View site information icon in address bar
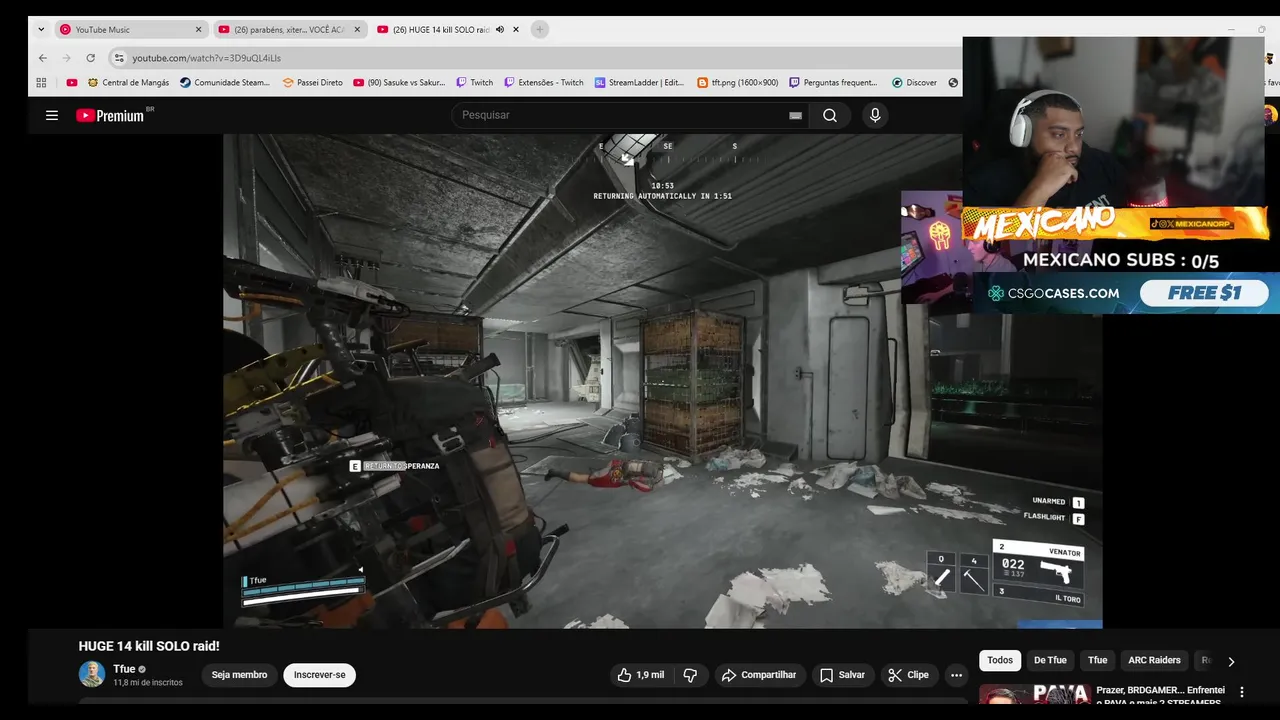This screenshot has width=1280, height=720. [119, 58]
